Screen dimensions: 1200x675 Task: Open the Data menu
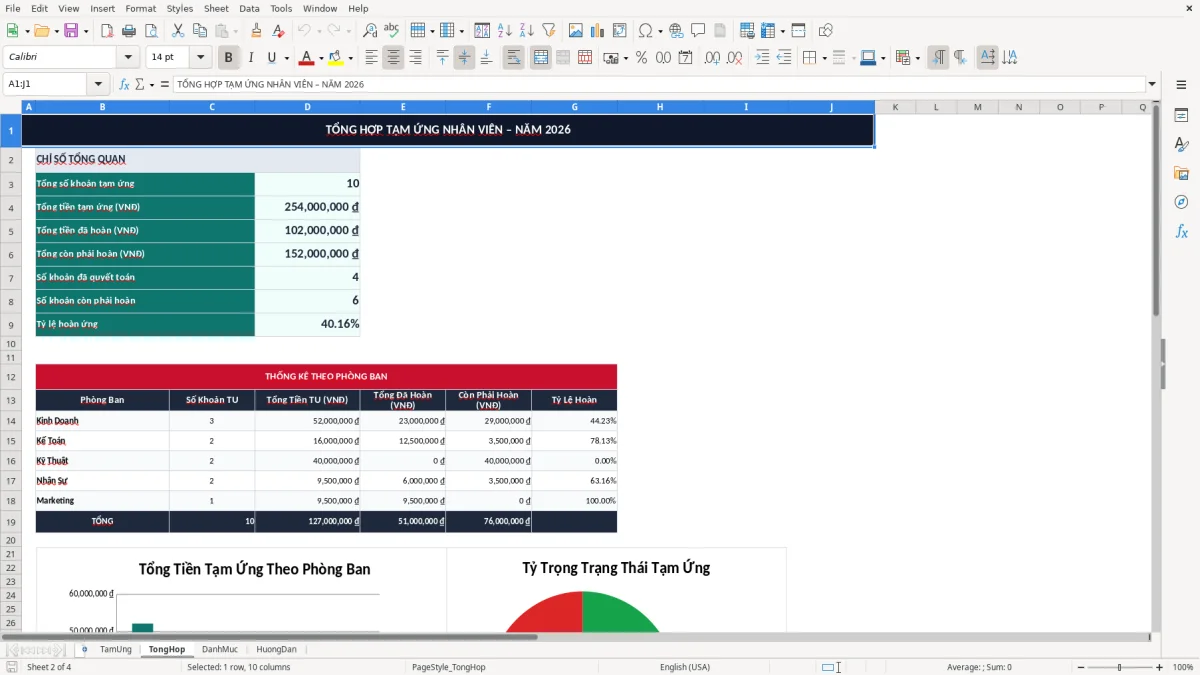(x=249, y=8)
